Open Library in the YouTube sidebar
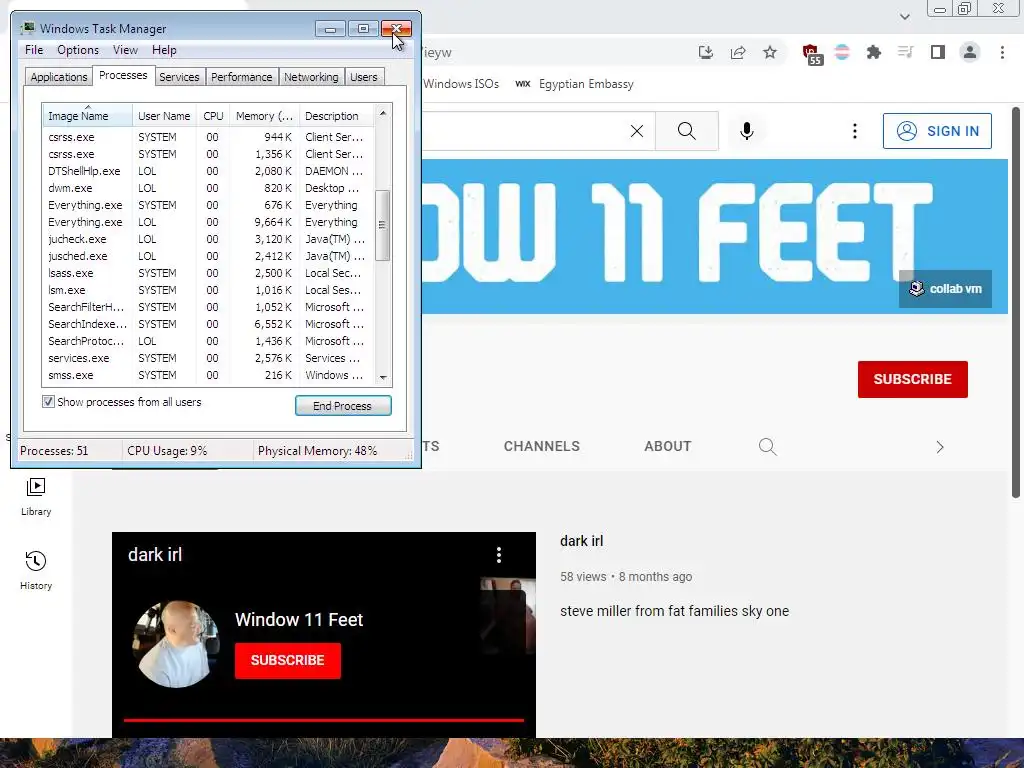This screenshot has width=1024, height=768. (36, 497)
